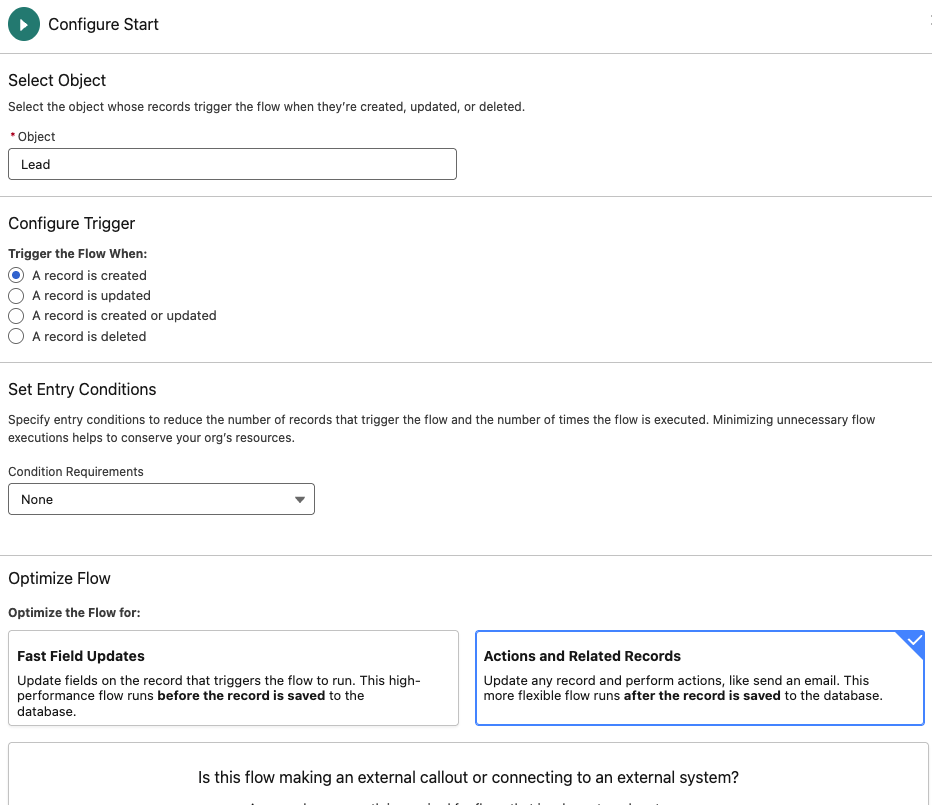Click the Condition Requirements field label
Viewport: 932px width, 805px height.
[x=76, y=471]
